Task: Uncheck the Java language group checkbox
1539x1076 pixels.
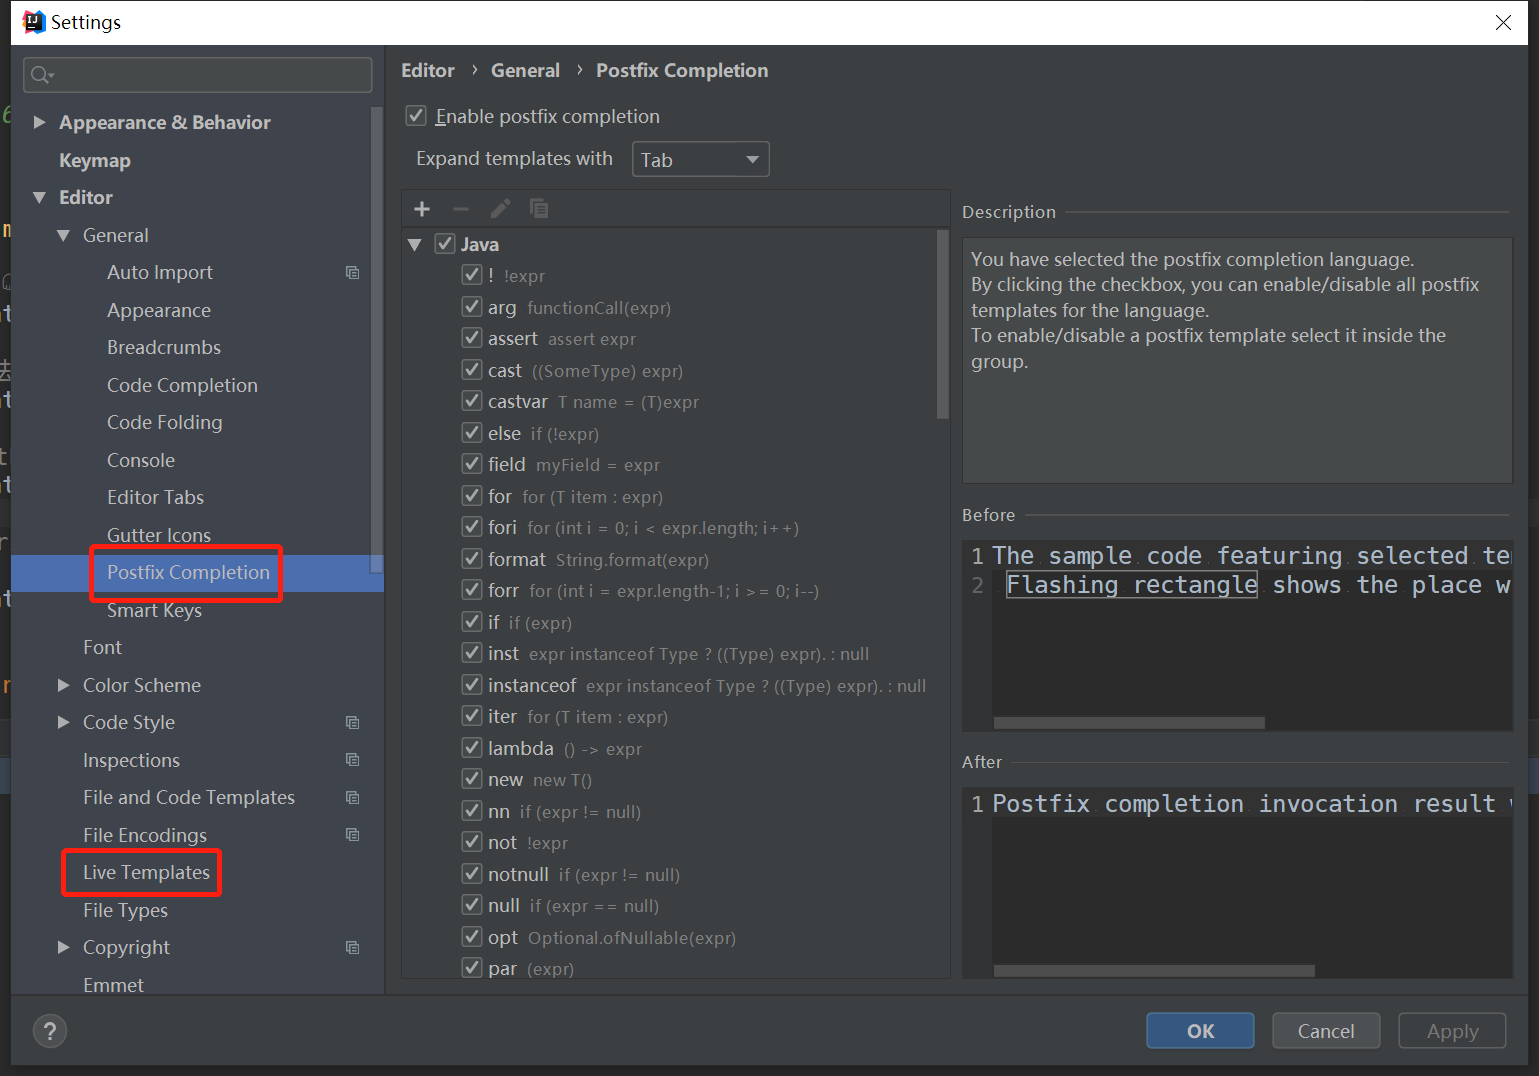Action: pyautogui.click(x=445, y=244)
